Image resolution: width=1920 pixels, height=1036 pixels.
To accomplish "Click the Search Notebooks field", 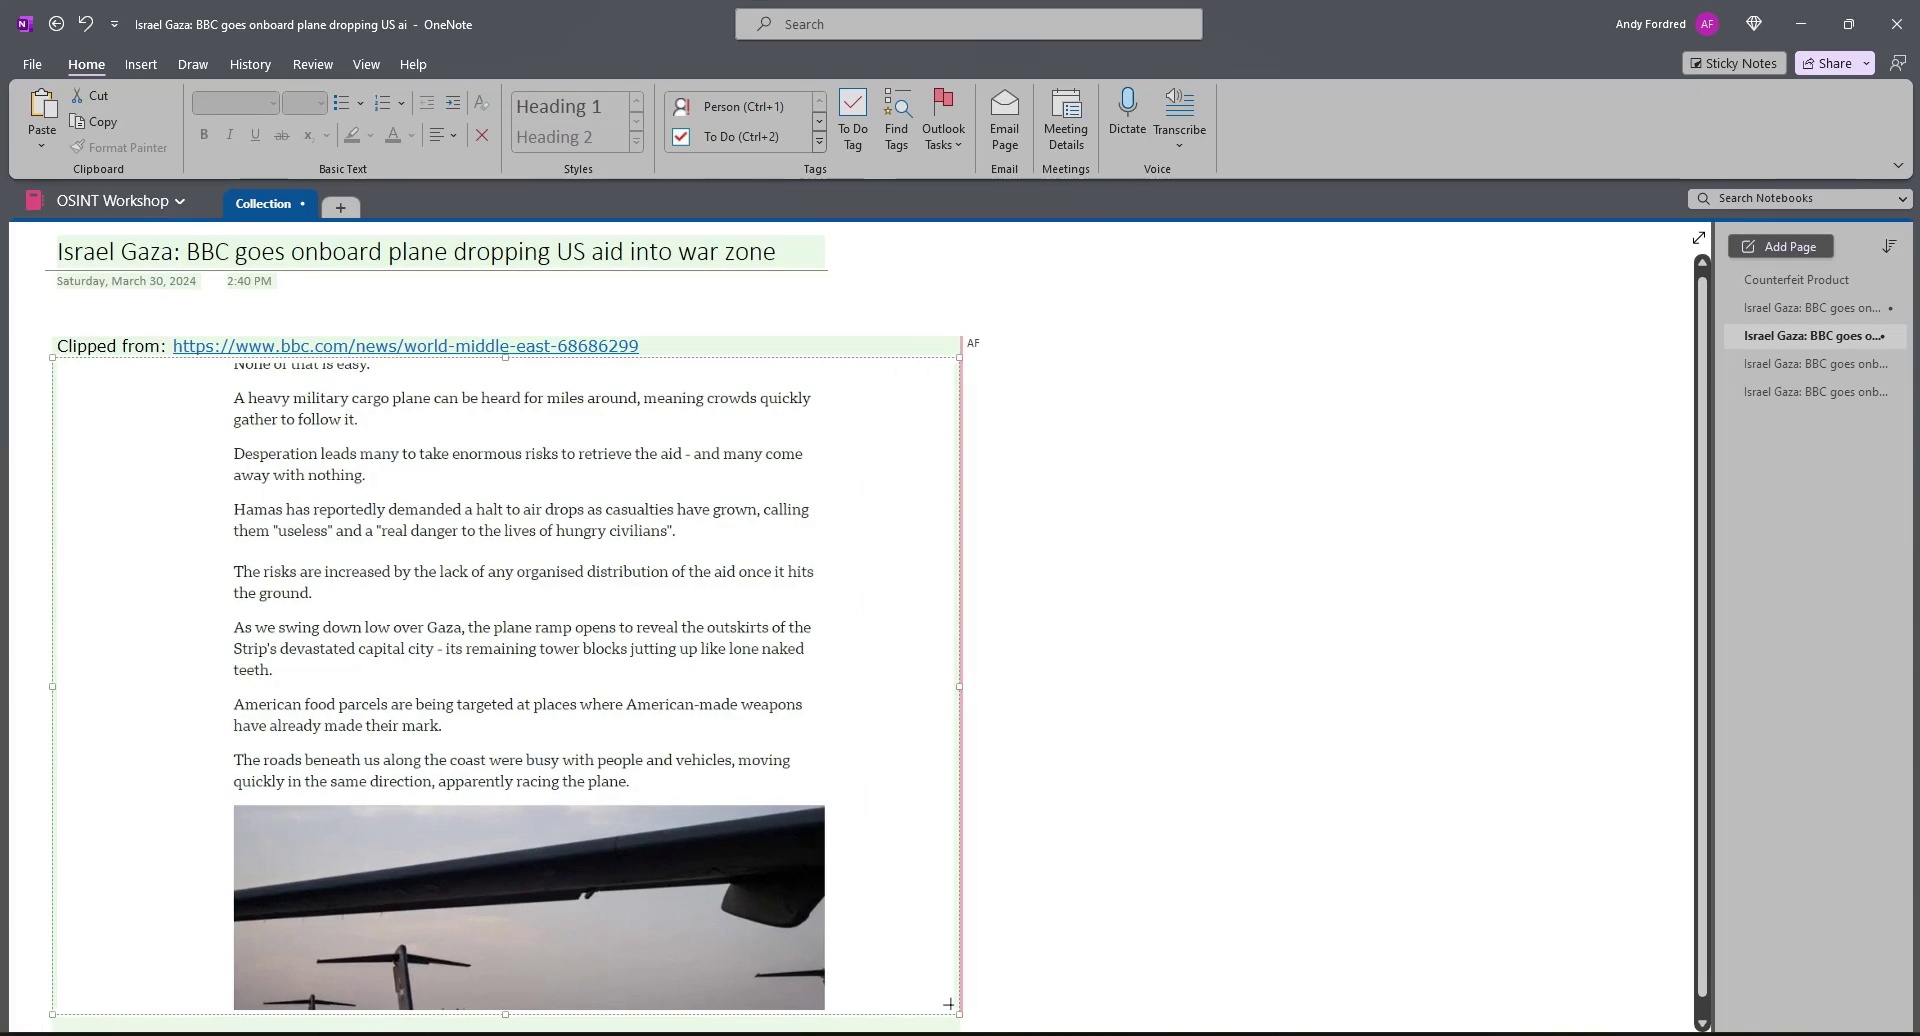I will pos(1800,198).
